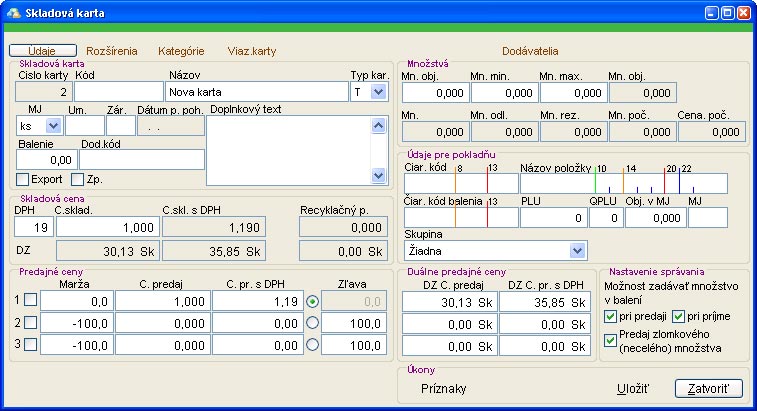Tick the Zp. checkbox
The height and width of the screenshot is (411, 757).
(x=78, y=179)
